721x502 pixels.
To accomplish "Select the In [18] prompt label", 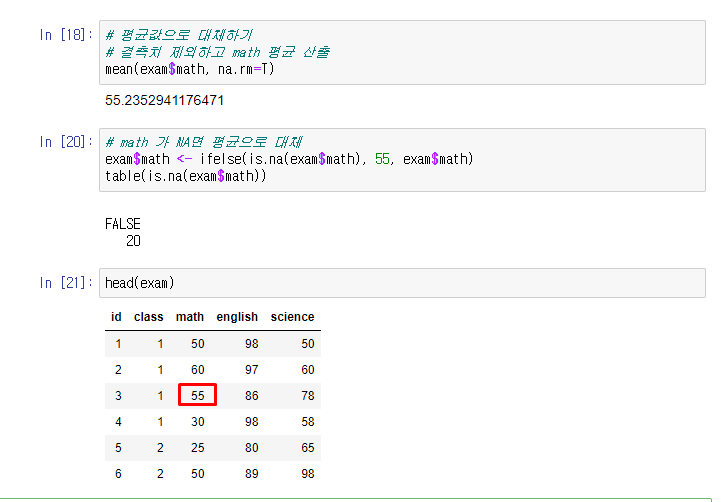I will click(66, 35).
